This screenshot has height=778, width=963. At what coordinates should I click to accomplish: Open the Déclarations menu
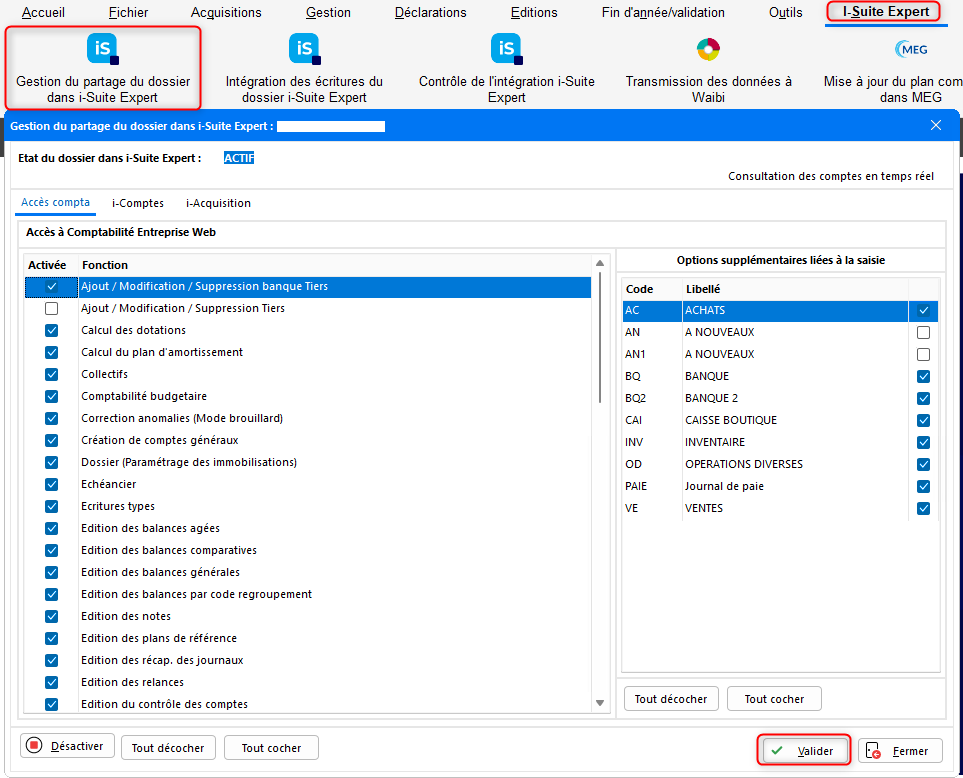click(x=430, y=13)
